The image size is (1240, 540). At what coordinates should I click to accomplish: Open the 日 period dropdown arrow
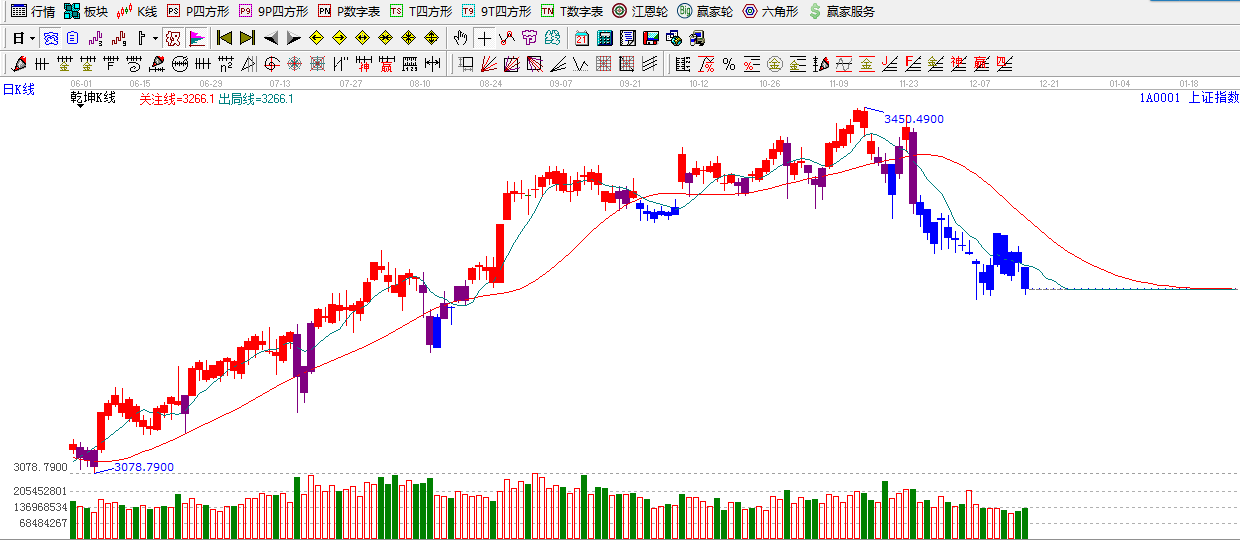pos(32,38)
